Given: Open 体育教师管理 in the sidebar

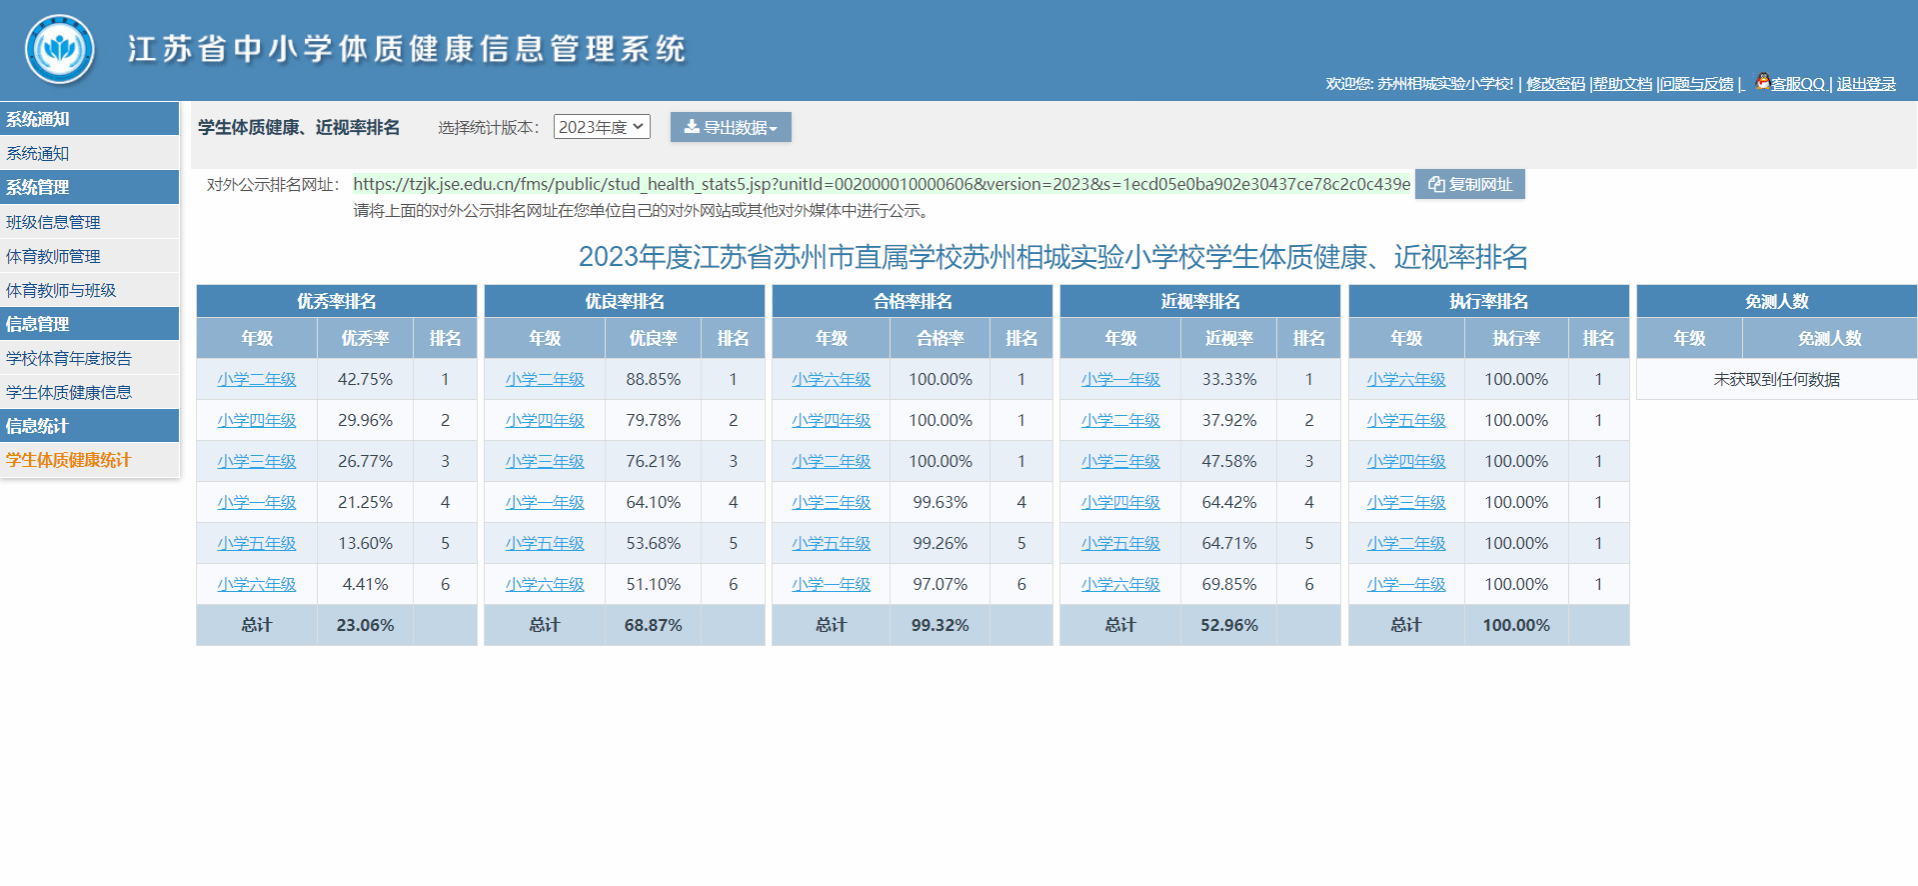Looking at the screenshot, I should pos(53,256).
